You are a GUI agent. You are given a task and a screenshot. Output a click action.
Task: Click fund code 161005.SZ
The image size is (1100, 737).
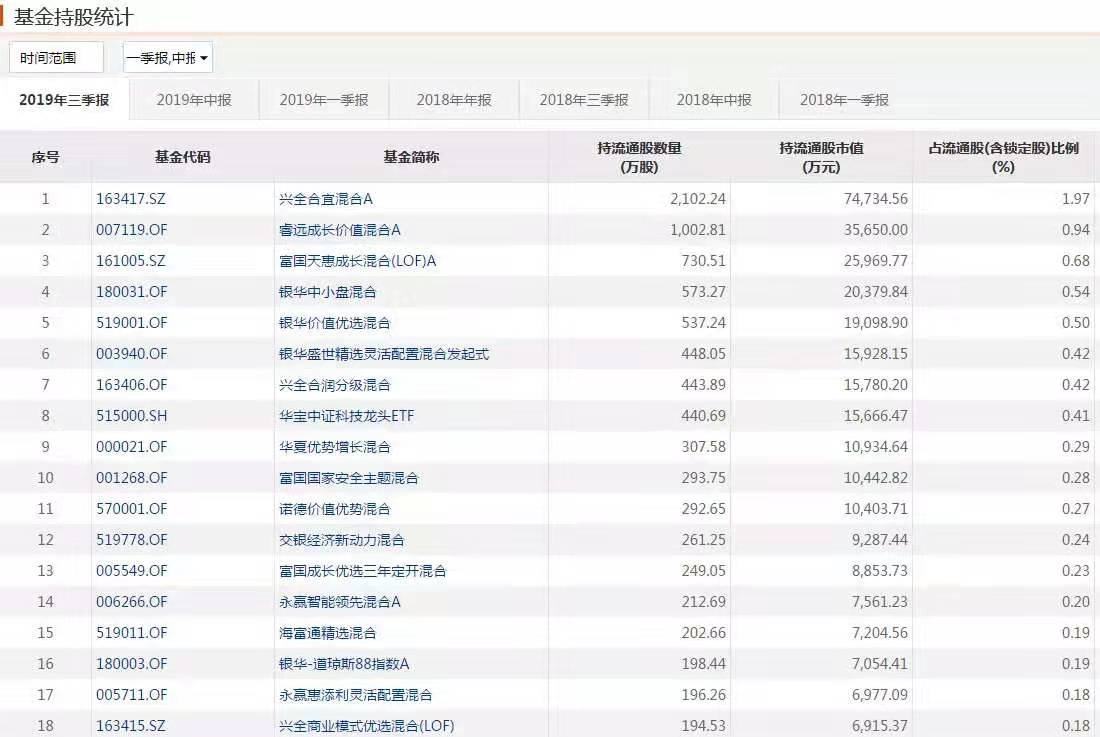coord(131,261)
